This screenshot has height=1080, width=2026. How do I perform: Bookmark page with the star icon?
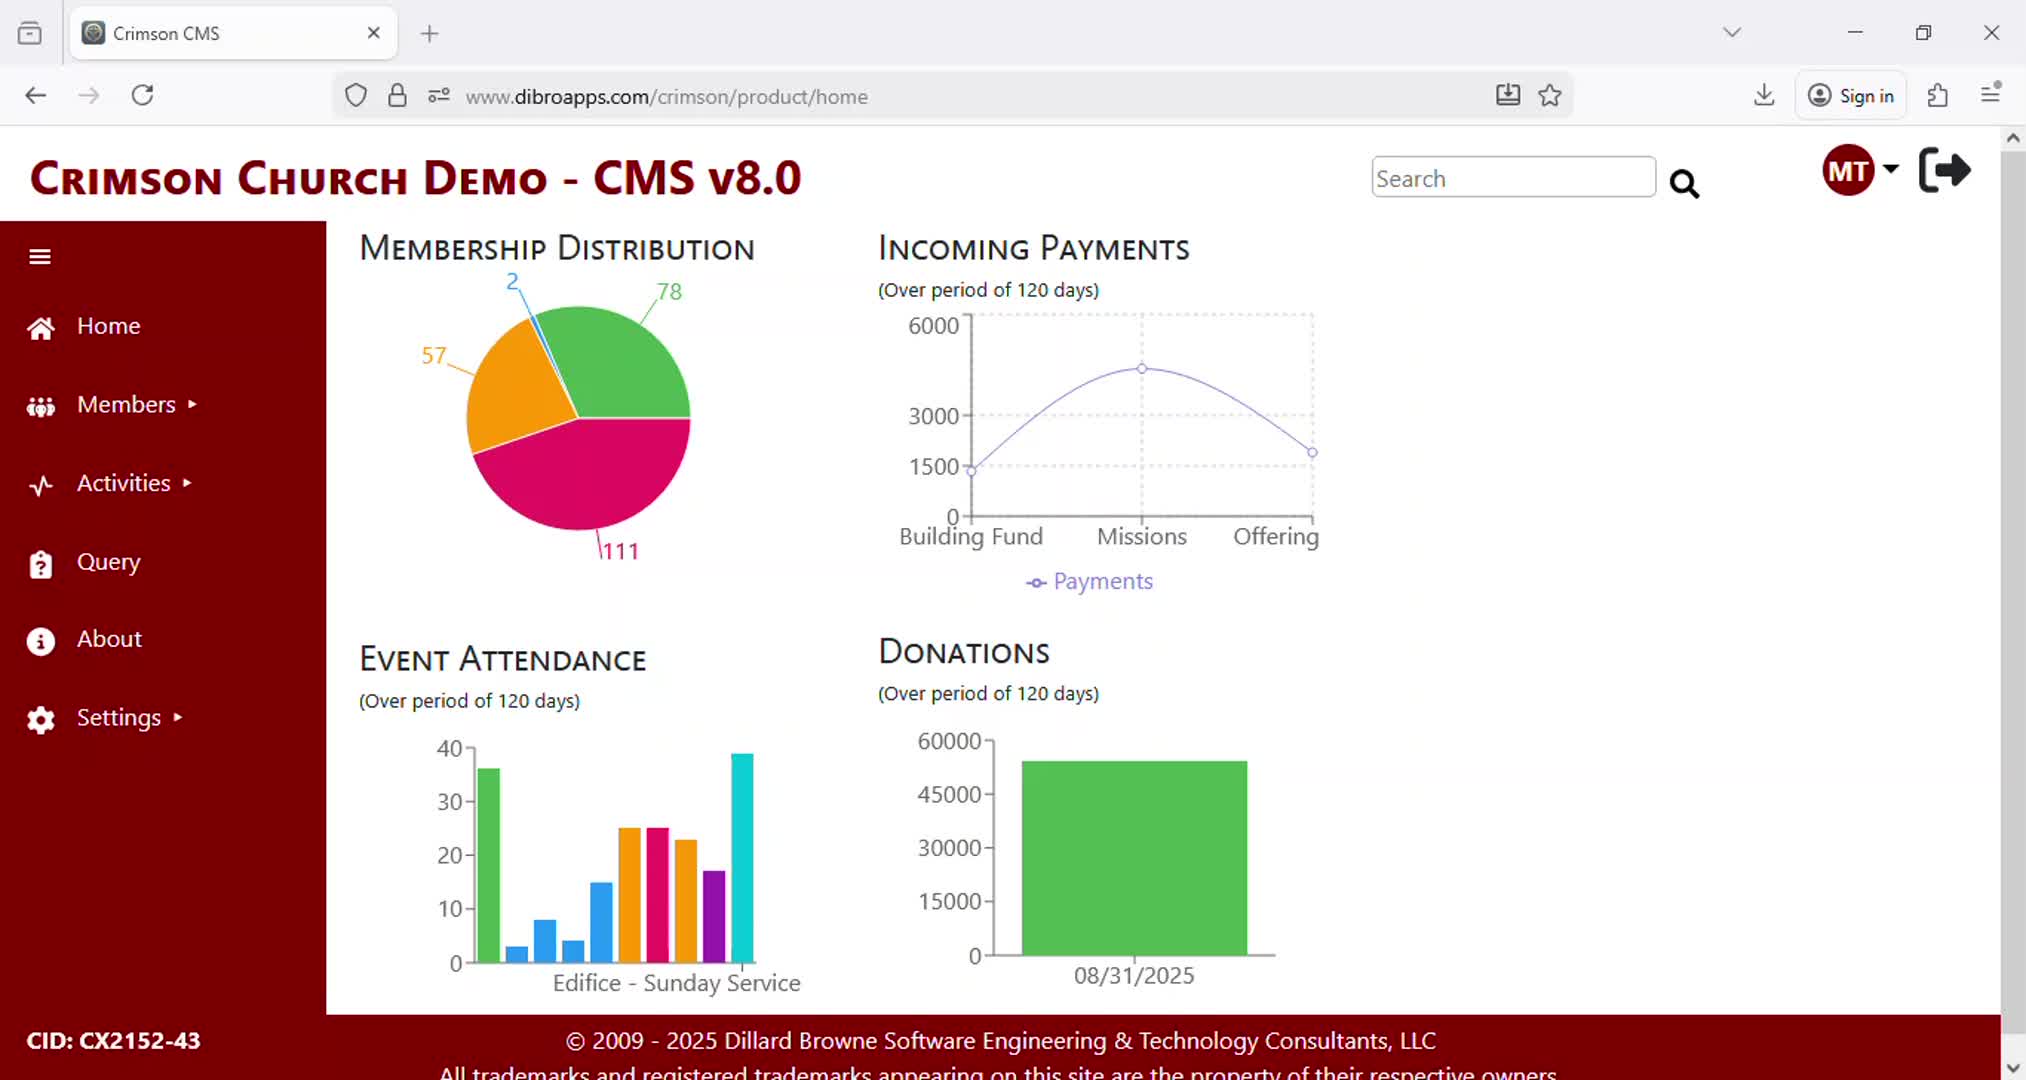[1550, 96]
